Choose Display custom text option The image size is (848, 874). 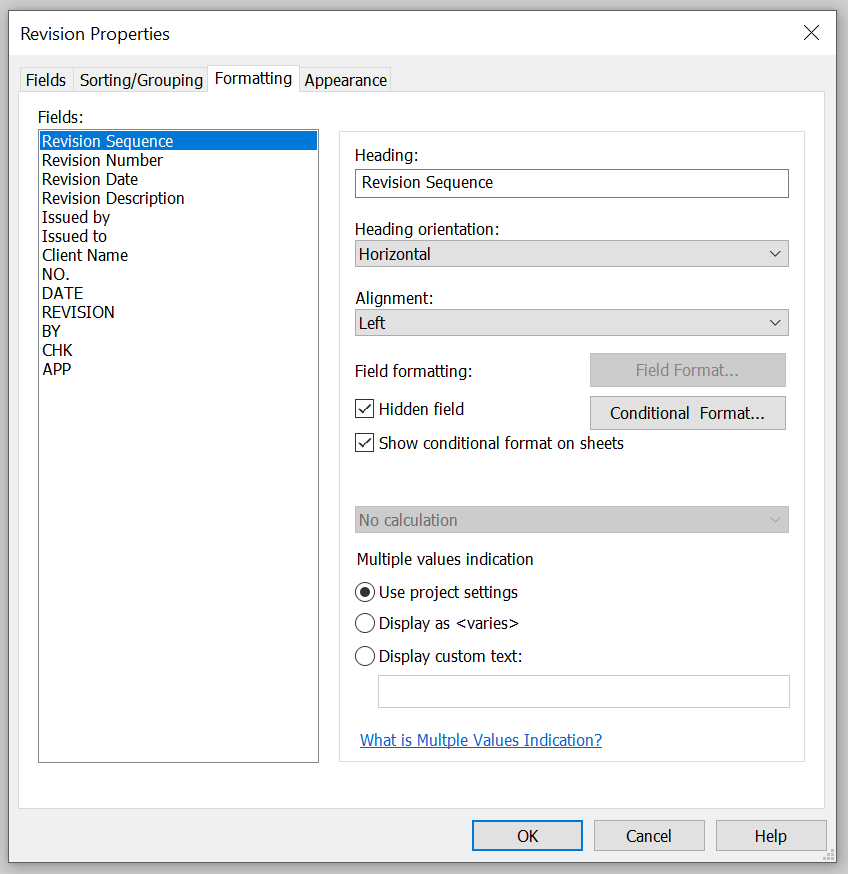[365, 656]
